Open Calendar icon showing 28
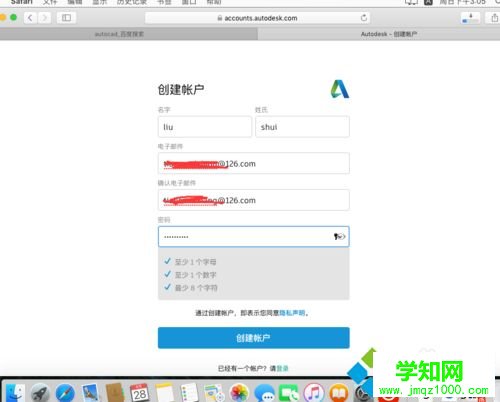 (140, 393)
